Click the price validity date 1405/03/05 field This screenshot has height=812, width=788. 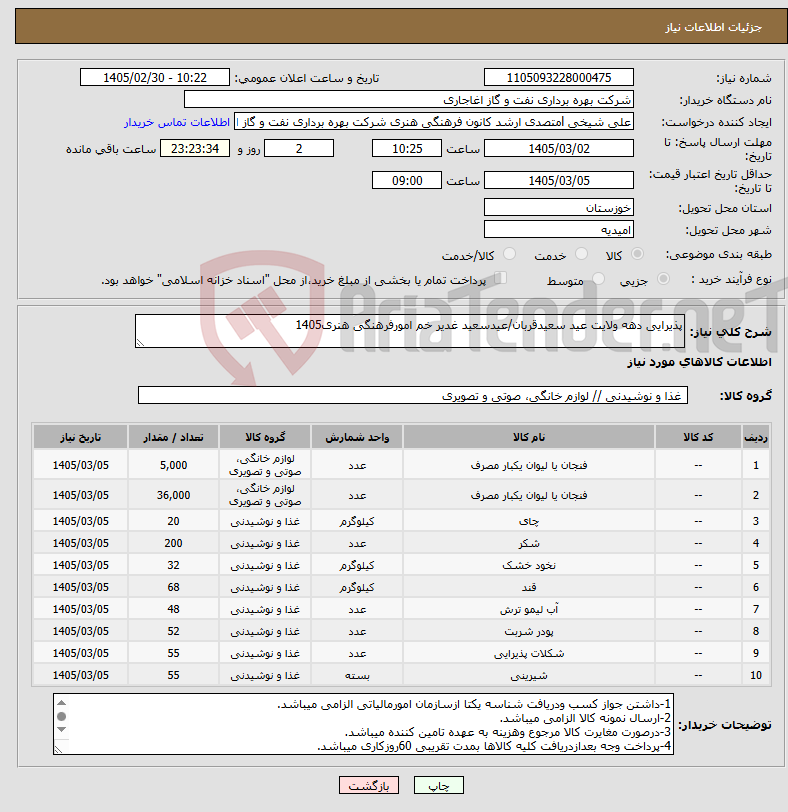pos(559,181)
